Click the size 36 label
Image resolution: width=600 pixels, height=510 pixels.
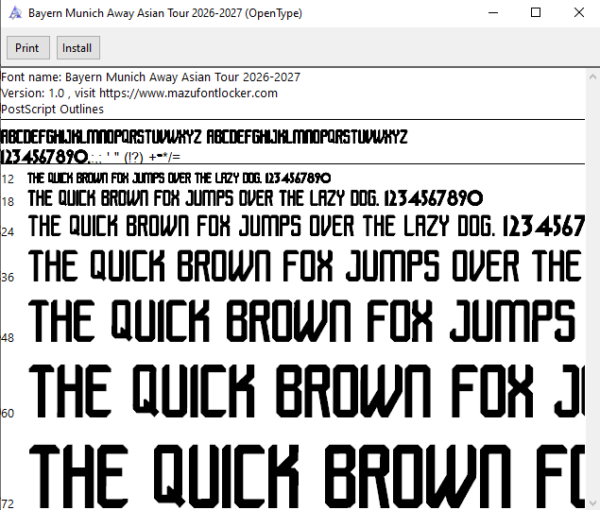(x=7, y=277)
